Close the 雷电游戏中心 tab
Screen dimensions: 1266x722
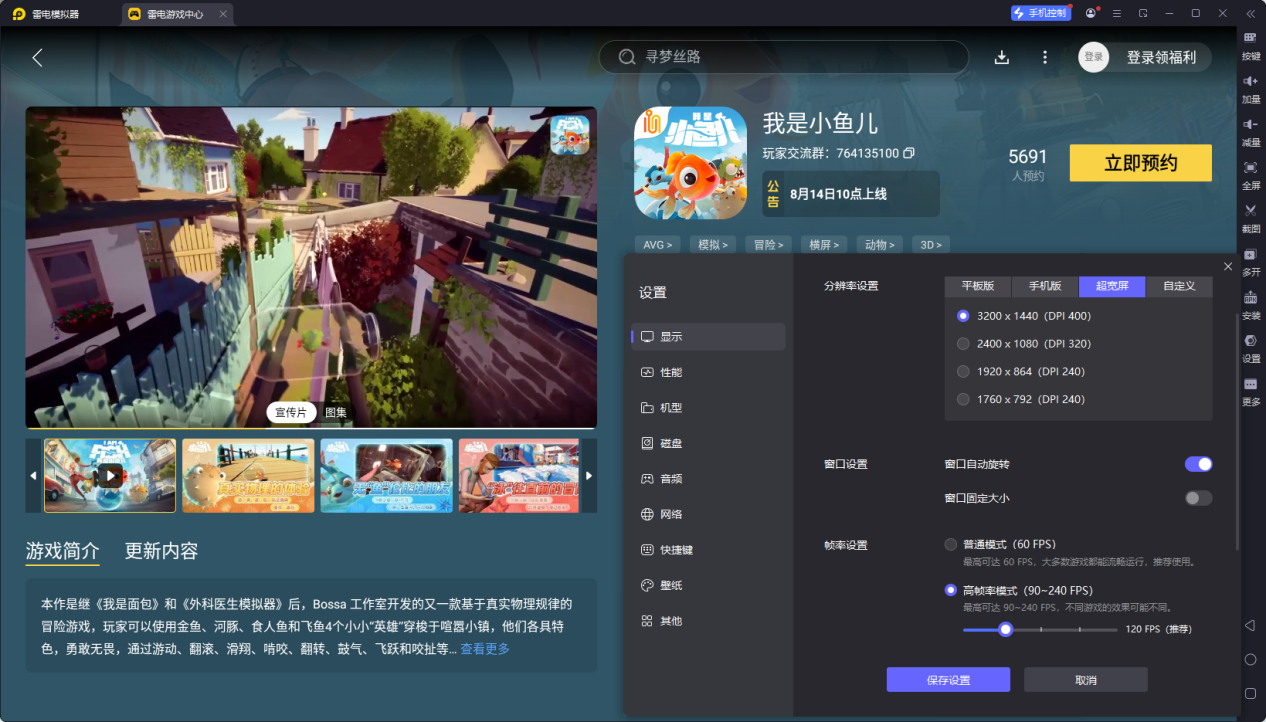point(223,14)
